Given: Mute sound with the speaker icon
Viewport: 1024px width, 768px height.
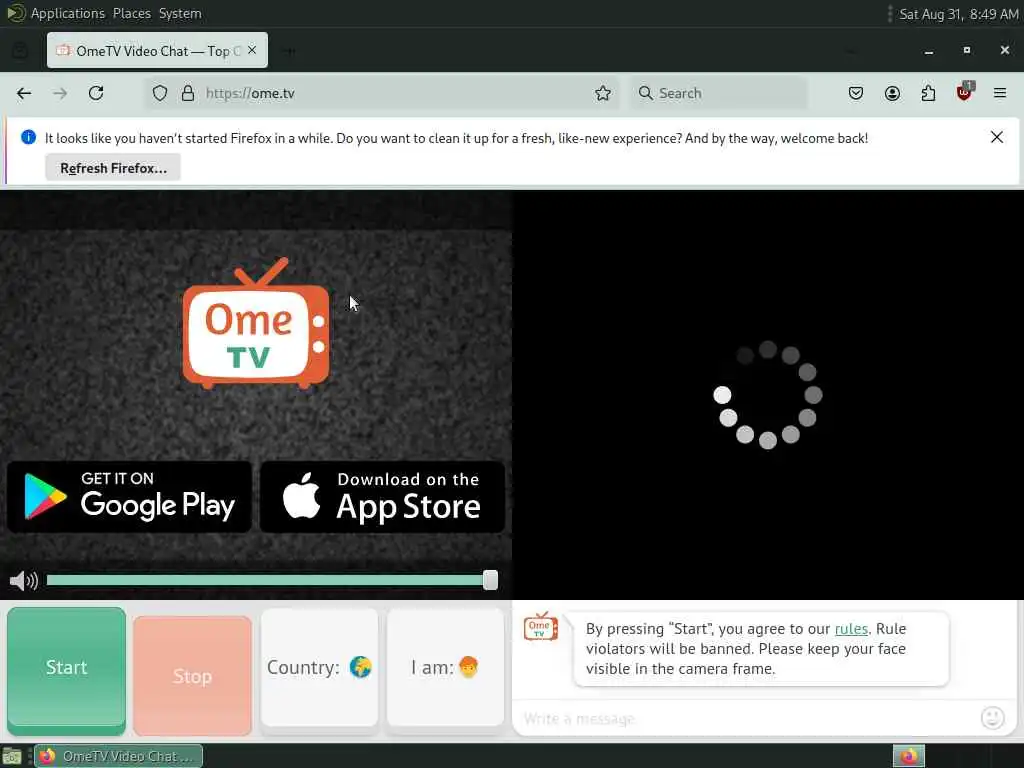Looking at the screenshot, I should [x=24, y=581].
